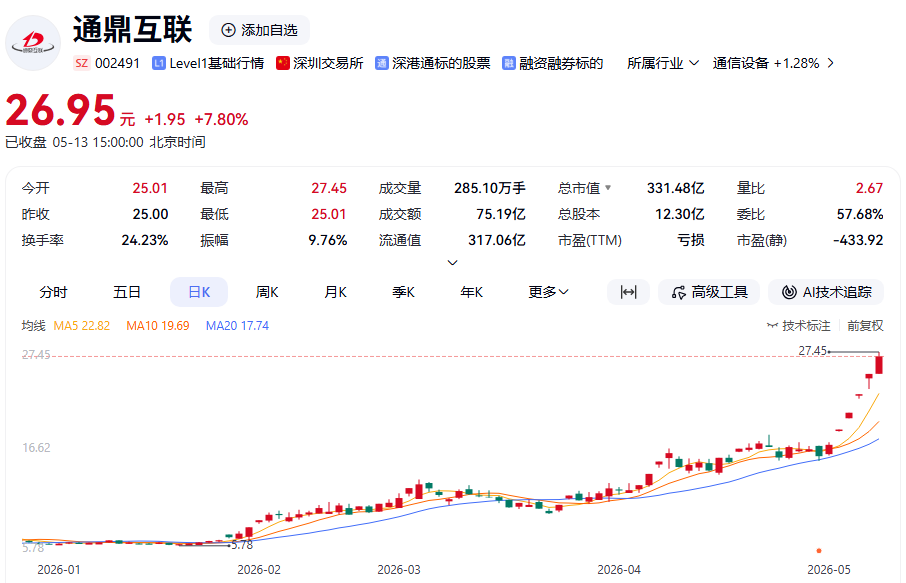Click 振幅 value 9.76%
This screenshot has width=906, height=583.
pos(328,240)
